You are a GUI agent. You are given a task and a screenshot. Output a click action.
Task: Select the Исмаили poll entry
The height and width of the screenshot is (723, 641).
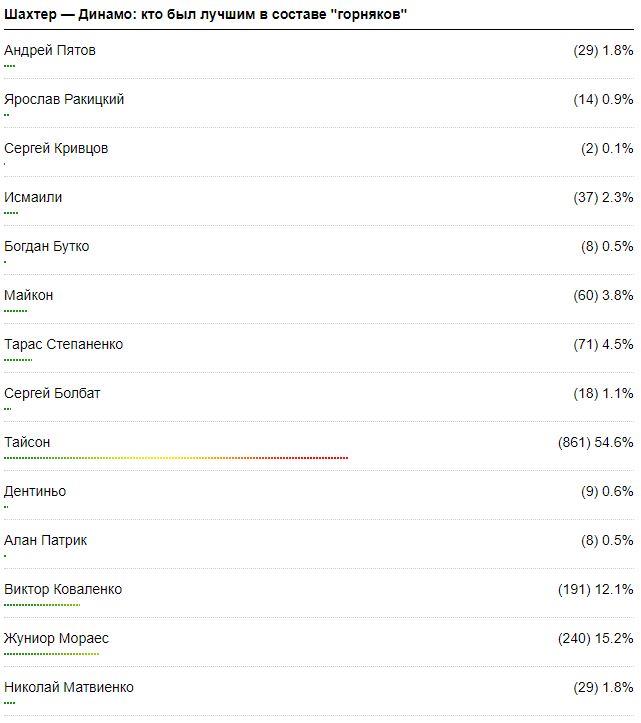point(33,197)
